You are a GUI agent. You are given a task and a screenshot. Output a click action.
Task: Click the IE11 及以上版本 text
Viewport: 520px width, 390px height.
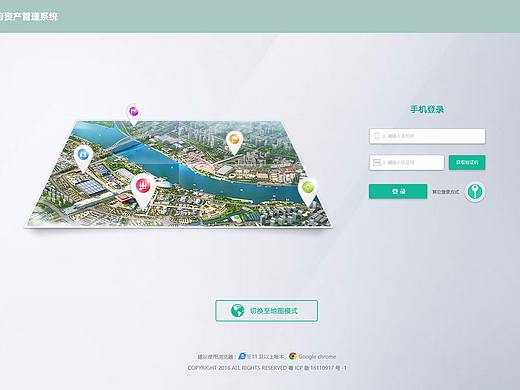pyautogui.click(x=266, y=356)
